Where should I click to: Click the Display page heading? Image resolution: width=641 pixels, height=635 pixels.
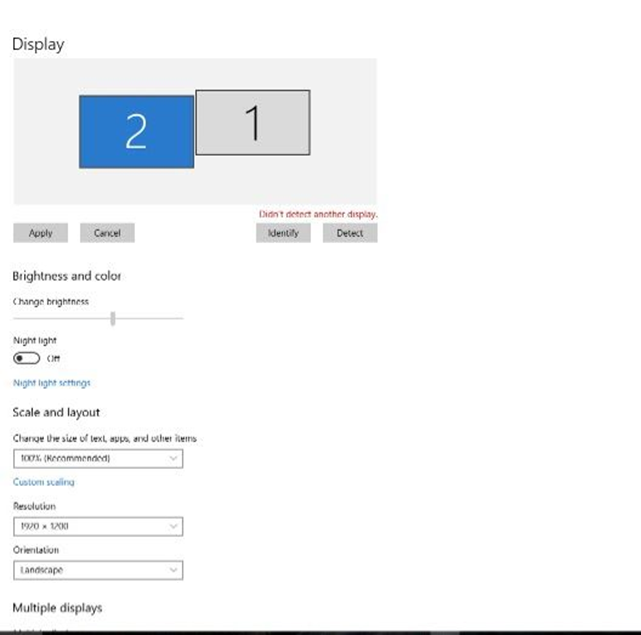pyautogui.click(x=38, y=44)
